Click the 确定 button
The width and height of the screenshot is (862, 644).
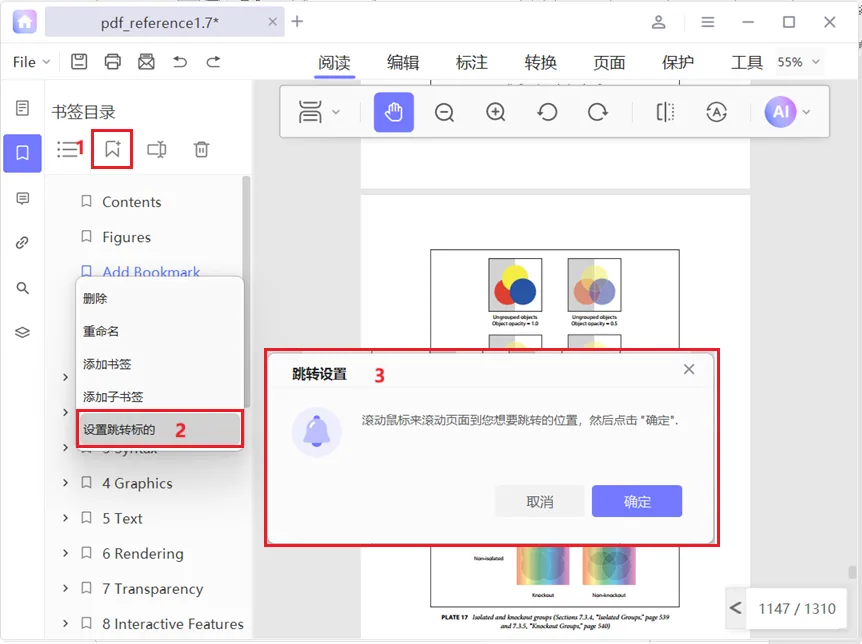[637, 501]
